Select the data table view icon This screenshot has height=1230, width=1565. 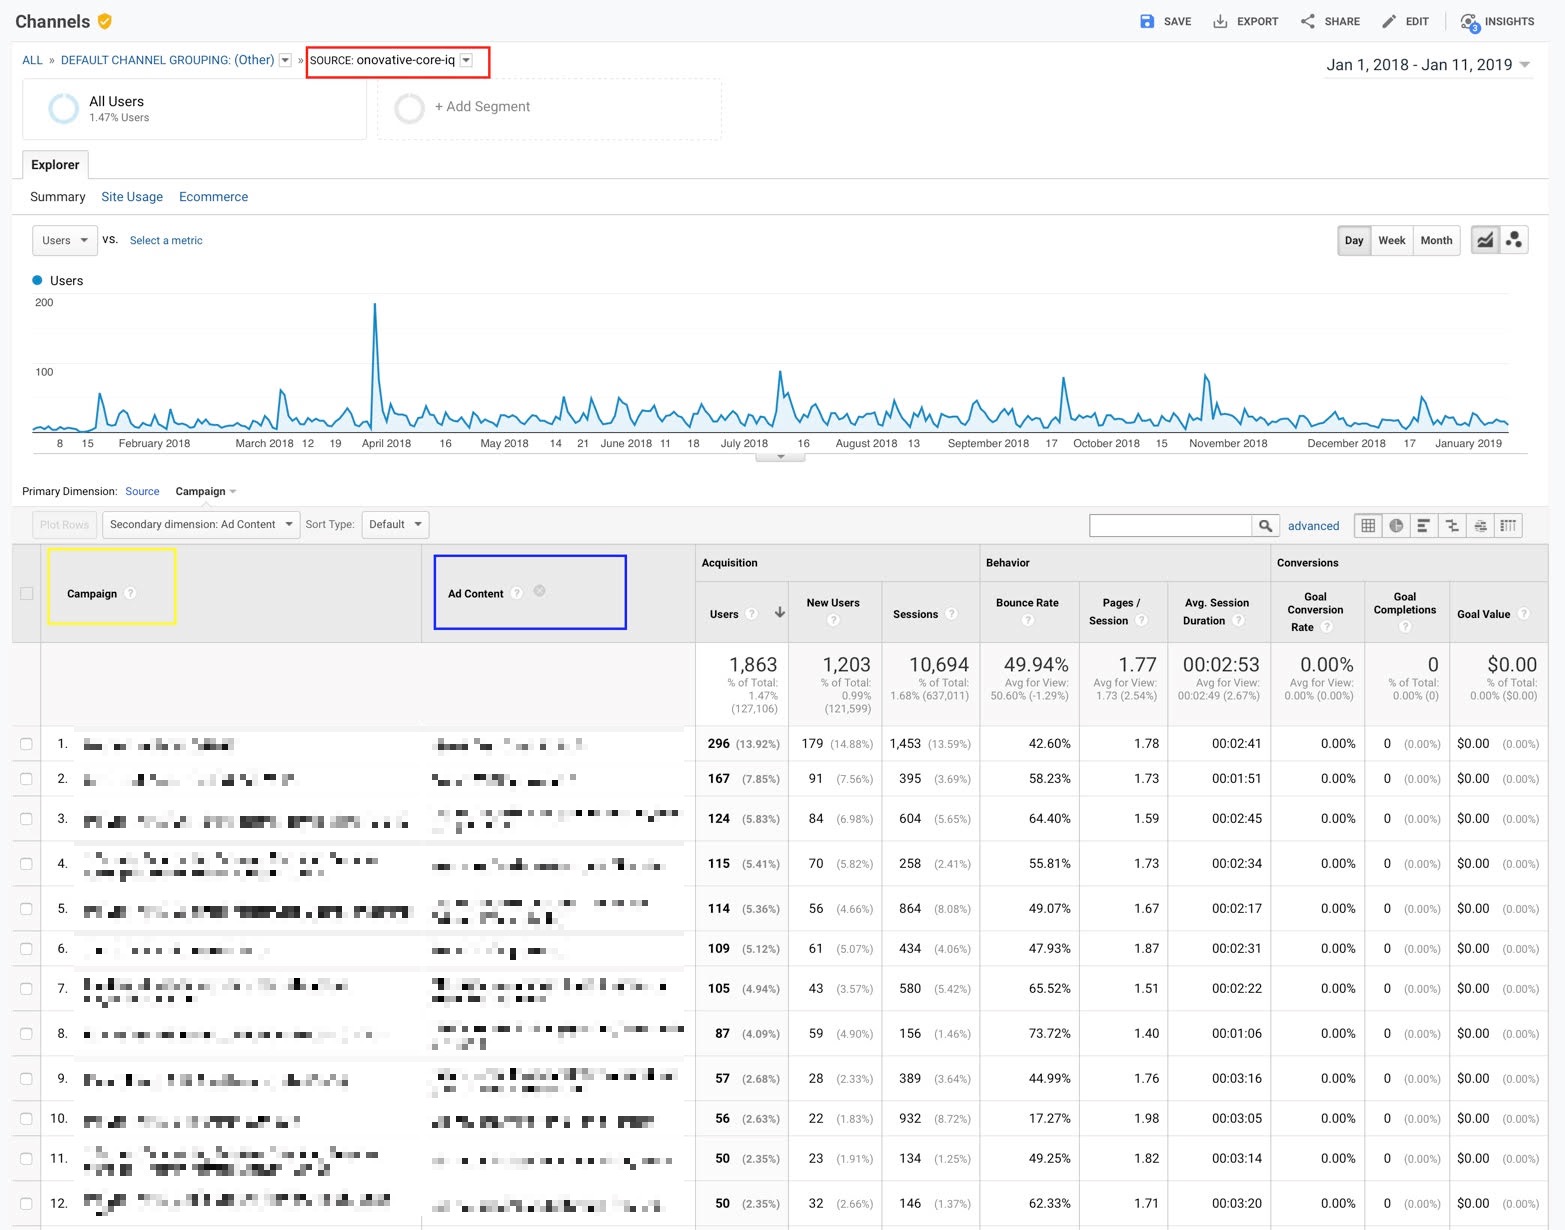(x=1368, y=525)
